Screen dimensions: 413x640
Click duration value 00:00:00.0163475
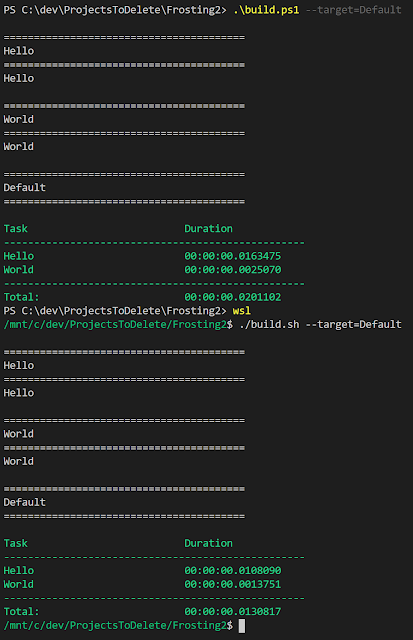(233, 256)
